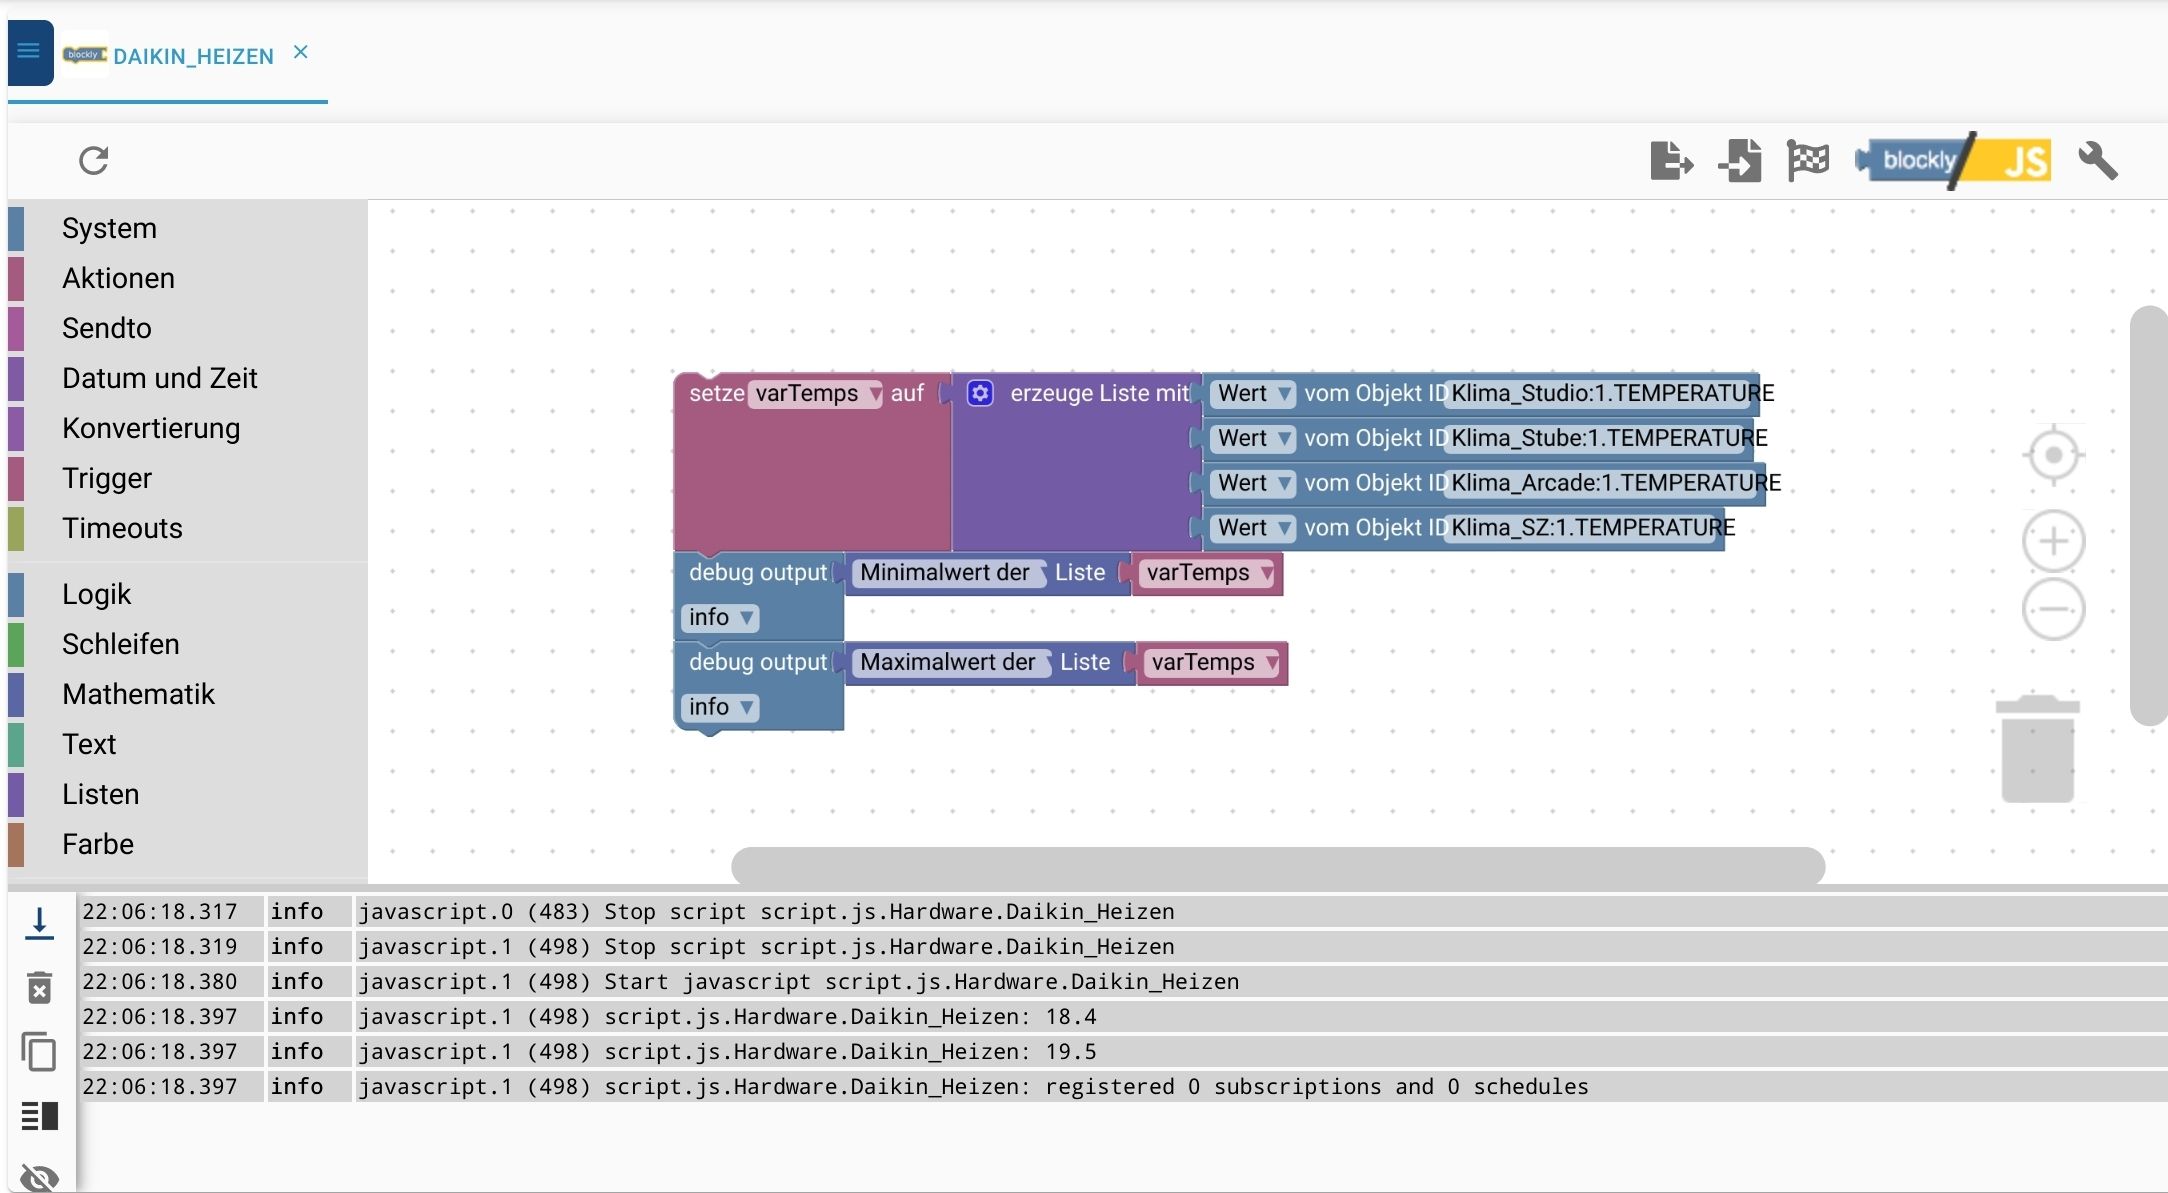Click the import blocks icon
This screenshot has height=1193, width=2168.
(x=1740, y=160)
